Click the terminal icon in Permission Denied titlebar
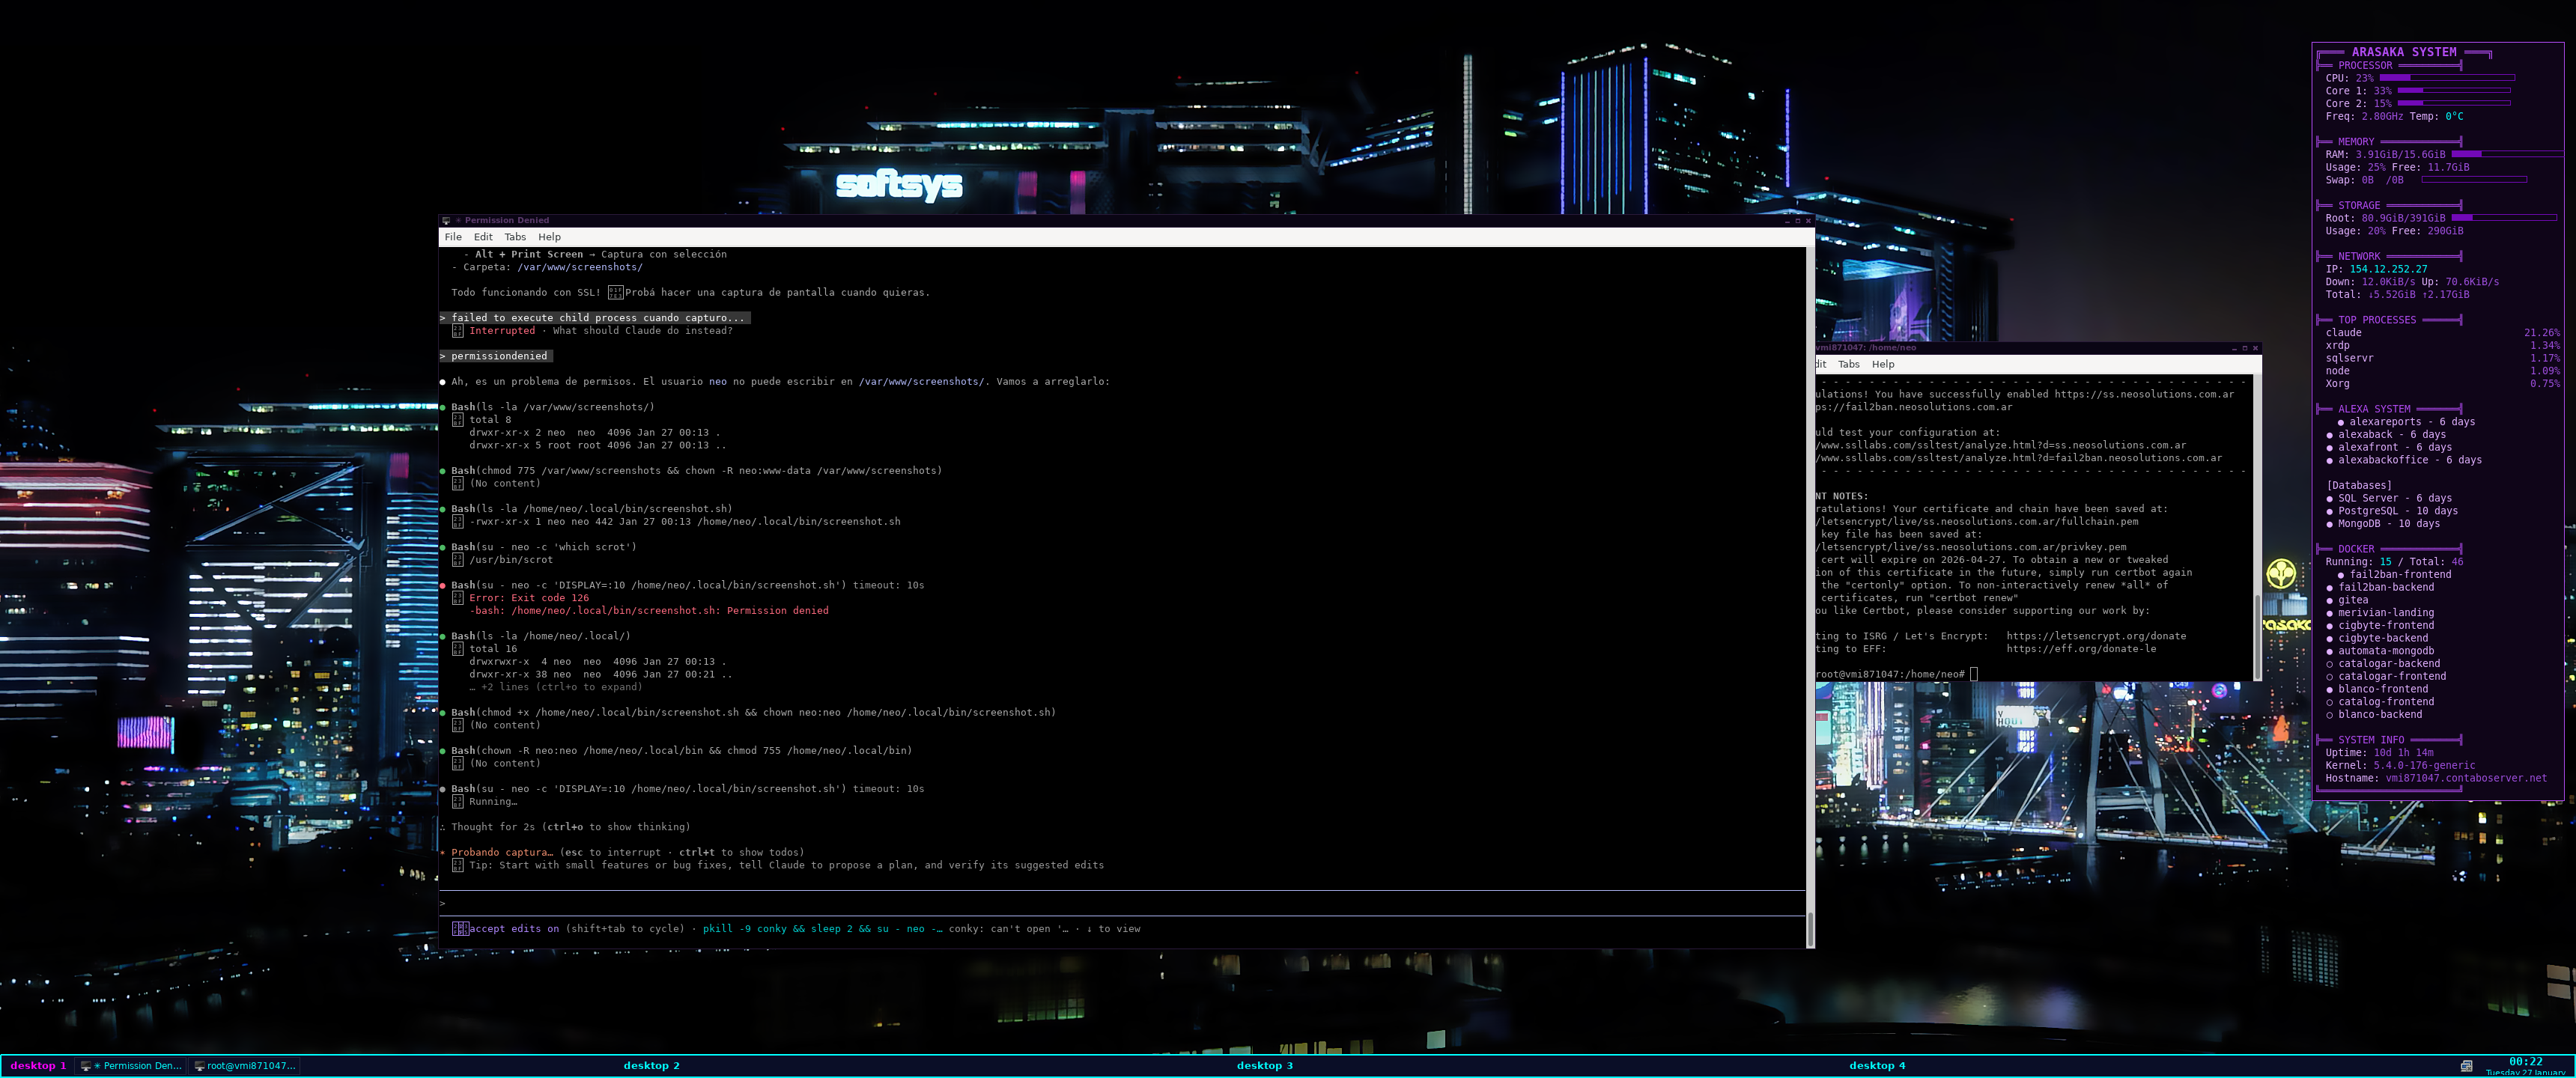The height and width of the screenshot is (1078, 2576). coord(447,220)
